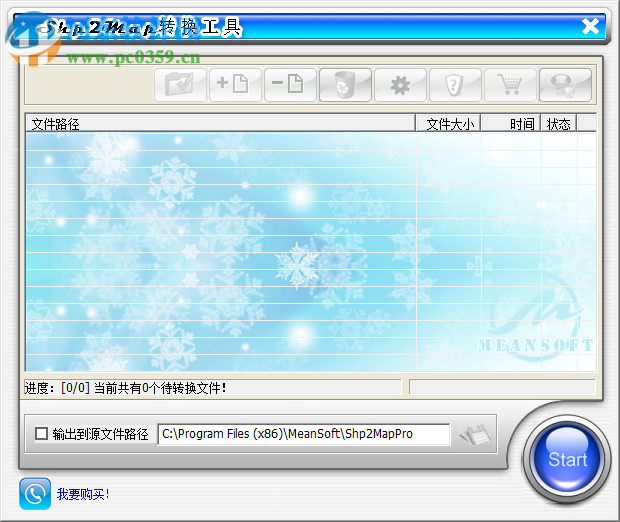Click the phone contact icon
The image size is (620, 522).
35,494
